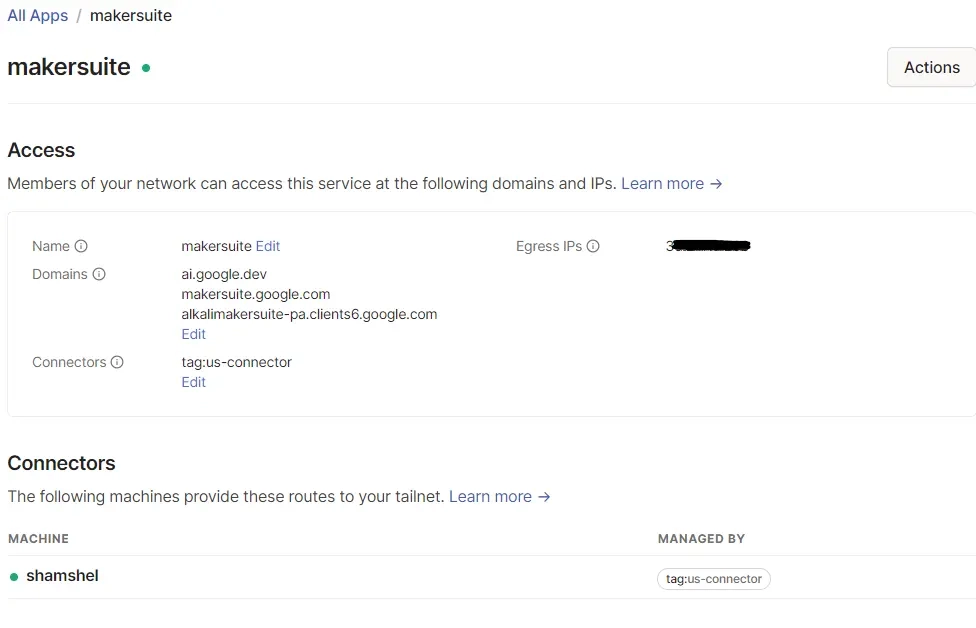Edit the service name makersuite

[x=268, y=246]
